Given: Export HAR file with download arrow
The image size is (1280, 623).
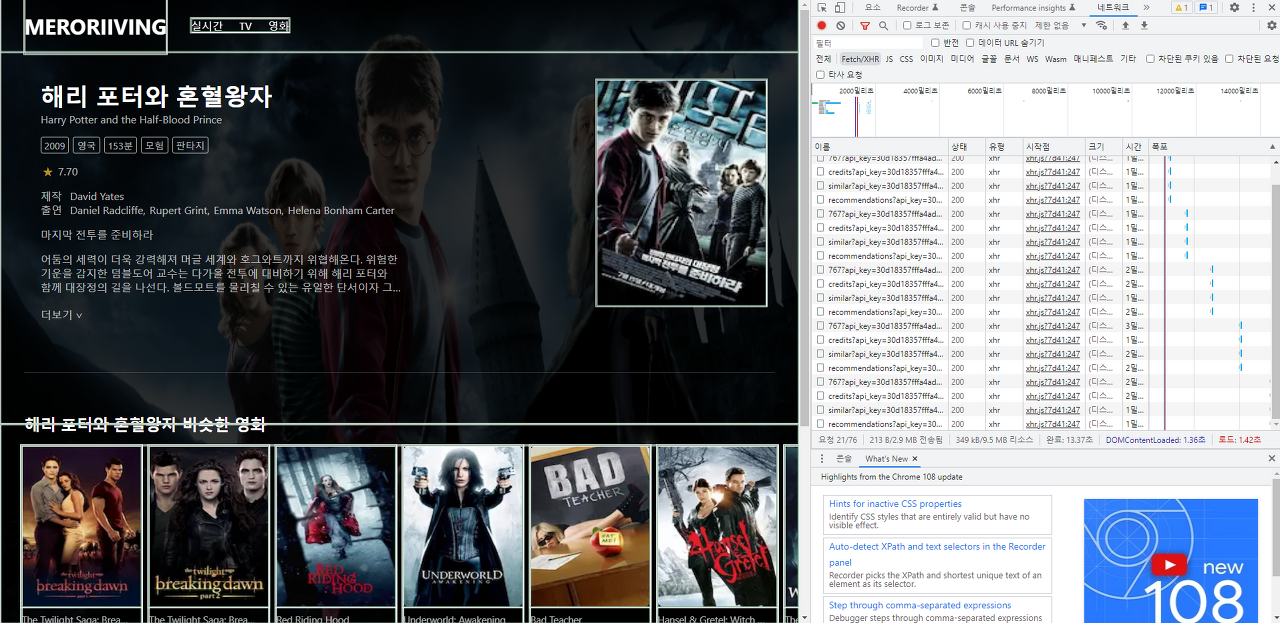Looking at the screenshot, I should [x=1144, y=25].
